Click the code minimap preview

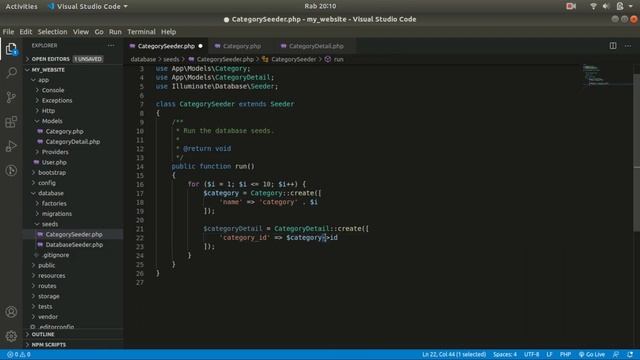pyautogui.click(x=607, y=75)
